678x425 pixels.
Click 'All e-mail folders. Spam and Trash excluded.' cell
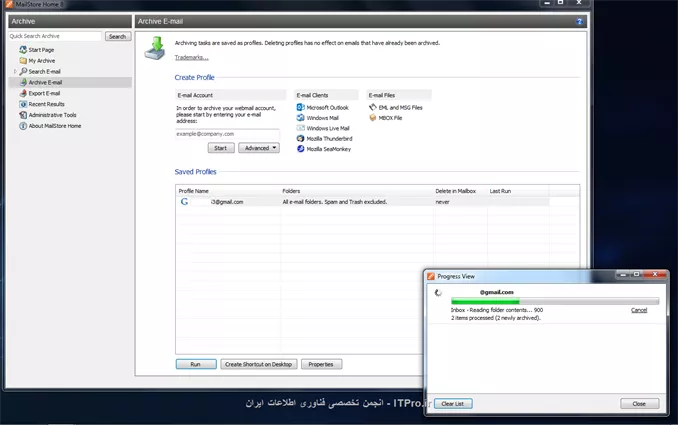click(335, 202)
